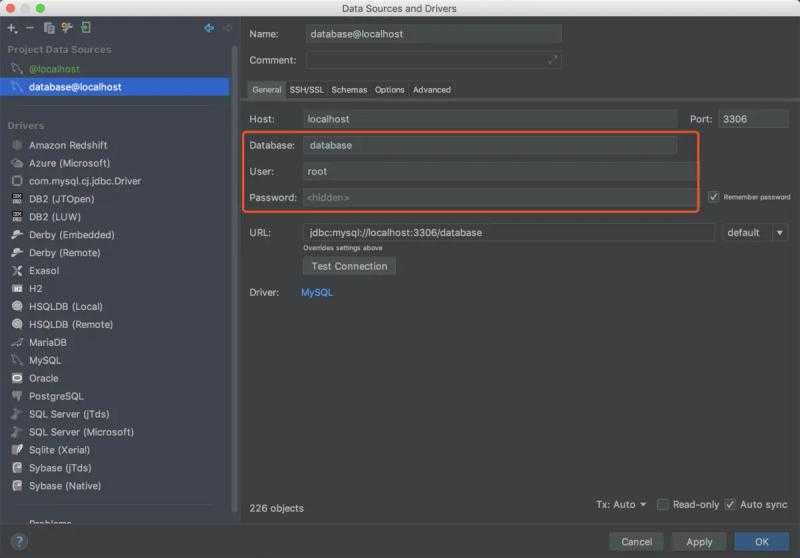
Task: Open the help question mark button
Action: click(19, 542)
